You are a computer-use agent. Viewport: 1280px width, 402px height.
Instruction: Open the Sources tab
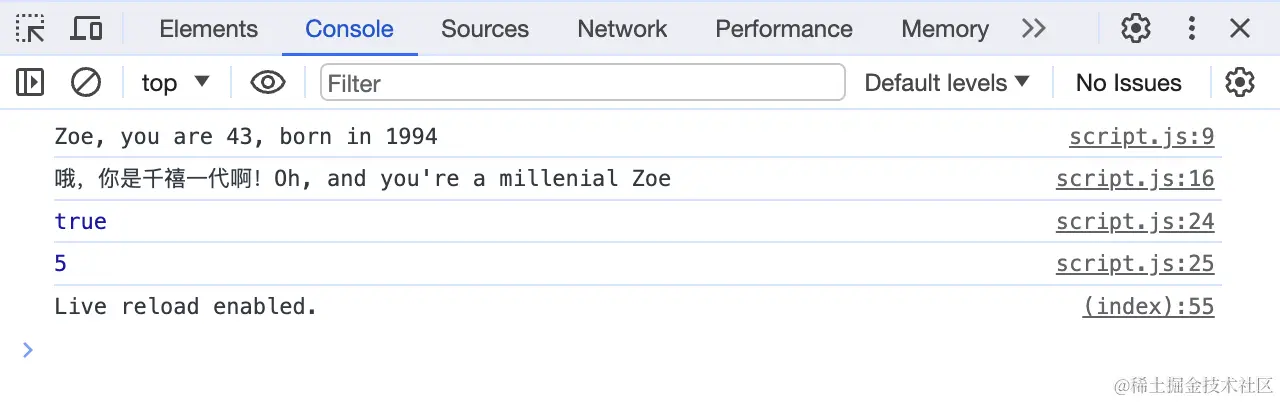click(x=485, y=29)
